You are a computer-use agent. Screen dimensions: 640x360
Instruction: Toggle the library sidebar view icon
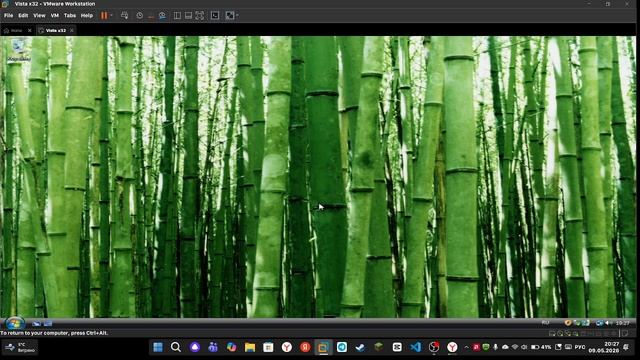click(177, 16)
